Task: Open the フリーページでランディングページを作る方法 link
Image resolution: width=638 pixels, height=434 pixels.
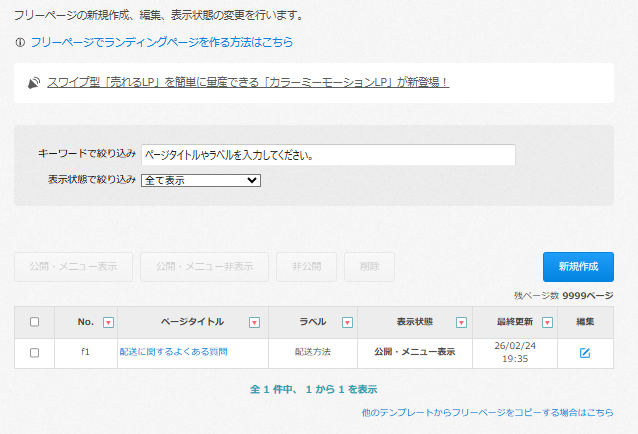Action: tap(162, 43)
